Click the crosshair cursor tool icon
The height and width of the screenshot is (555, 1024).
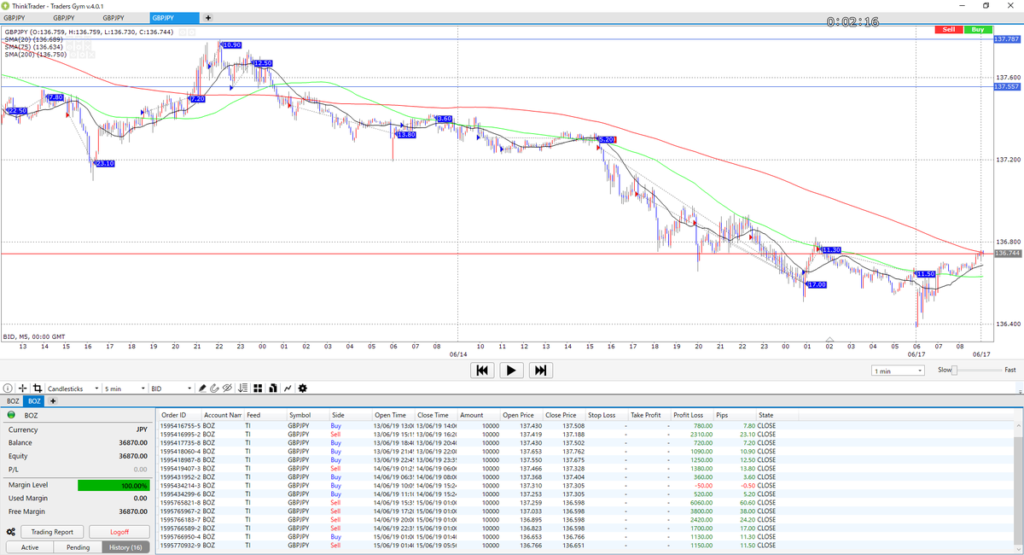23,388
